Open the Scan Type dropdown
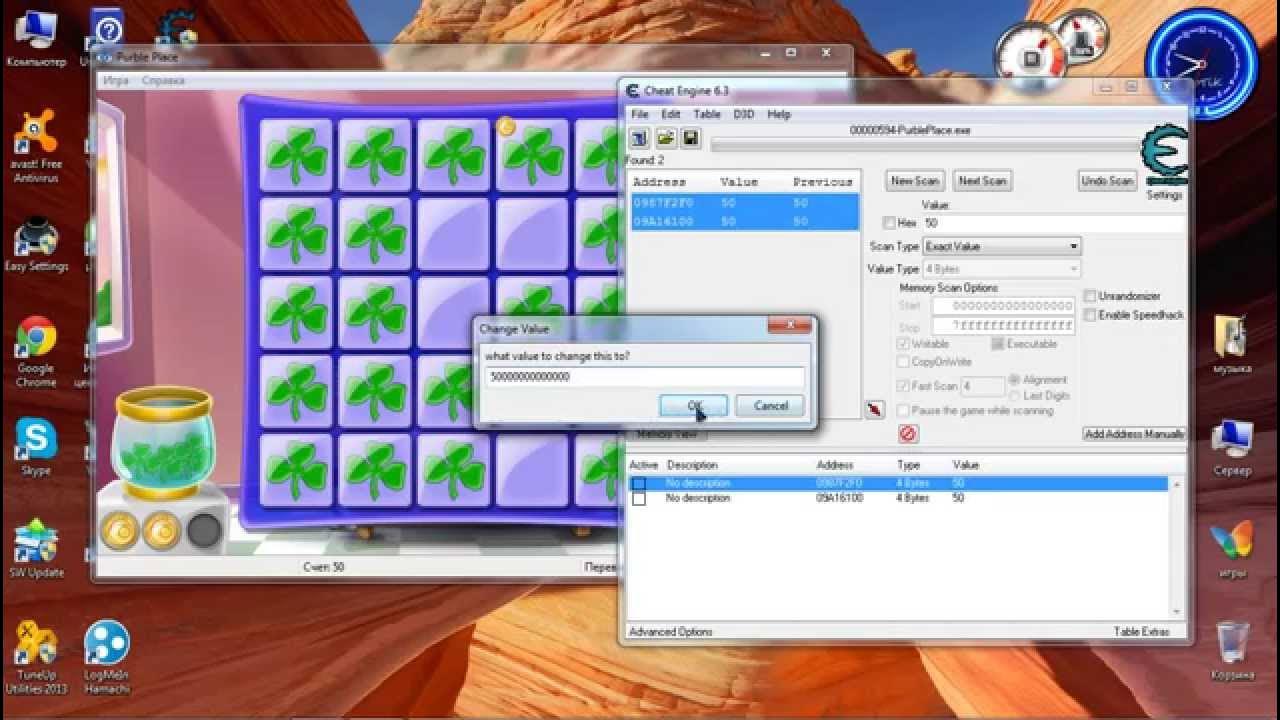The image size is (1280, 720). click(x=1002, y=246)
